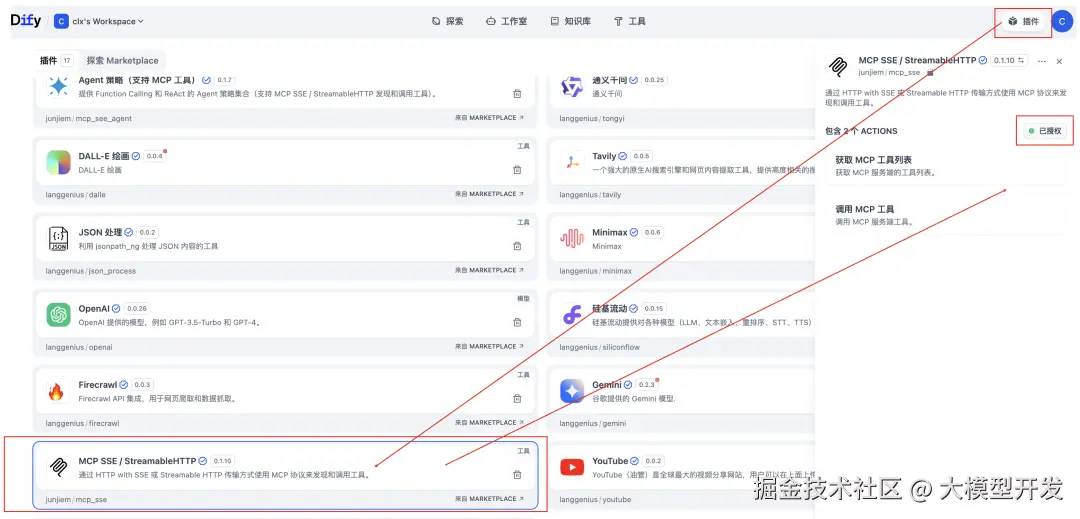This screenshot has width=1080, height=519.
Task: Click the langgenius/youtube text
Action: (x=595, y=499)
